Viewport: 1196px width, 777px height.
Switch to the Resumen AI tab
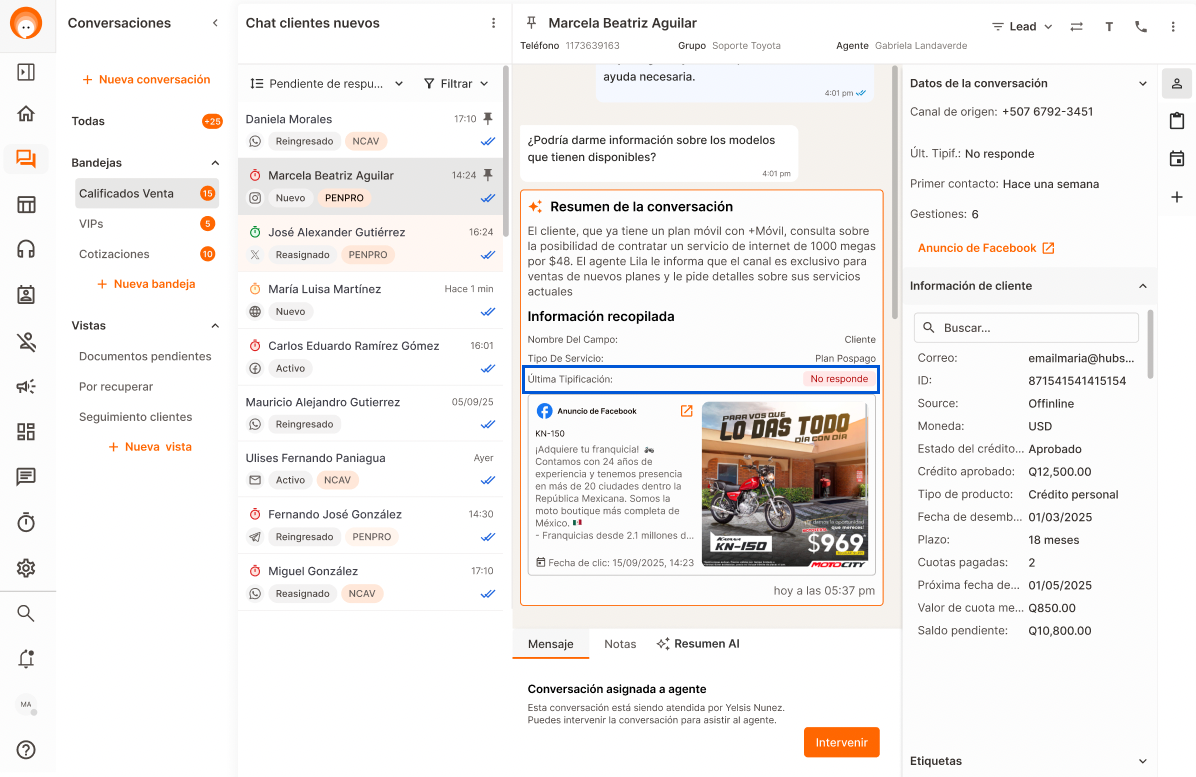(x=698, y=644)
